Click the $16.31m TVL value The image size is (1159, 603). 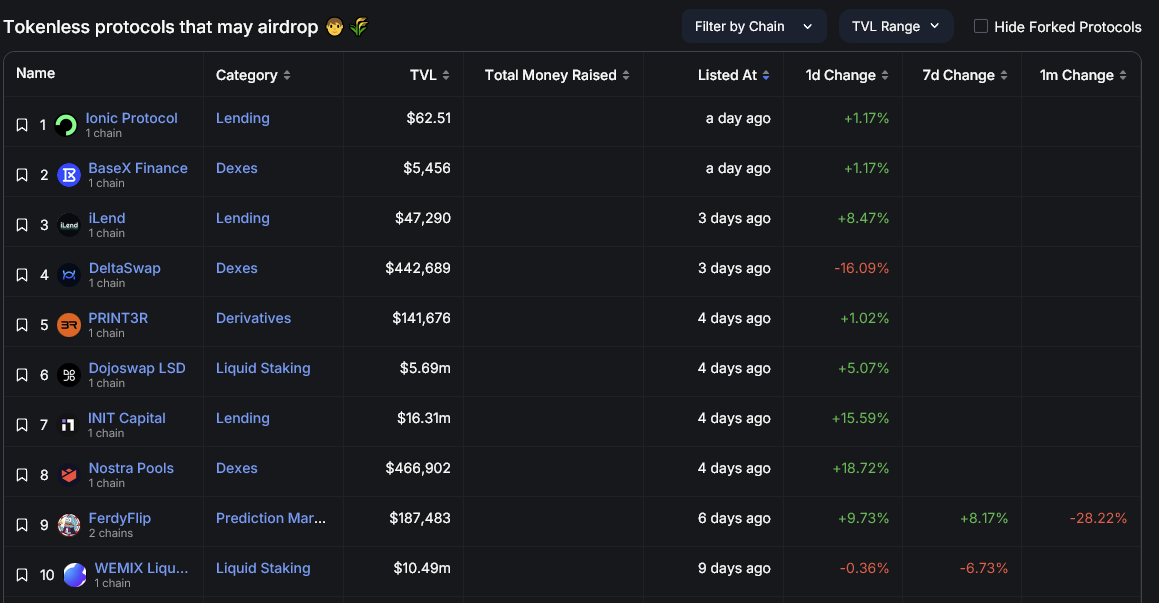point(424,418)
